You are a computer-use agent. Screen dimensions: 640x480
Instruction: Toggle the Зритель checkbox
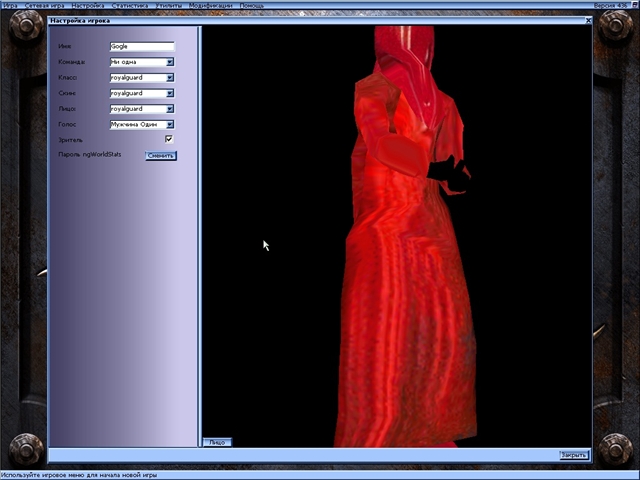pyautogui.click(x=169, y=139)
